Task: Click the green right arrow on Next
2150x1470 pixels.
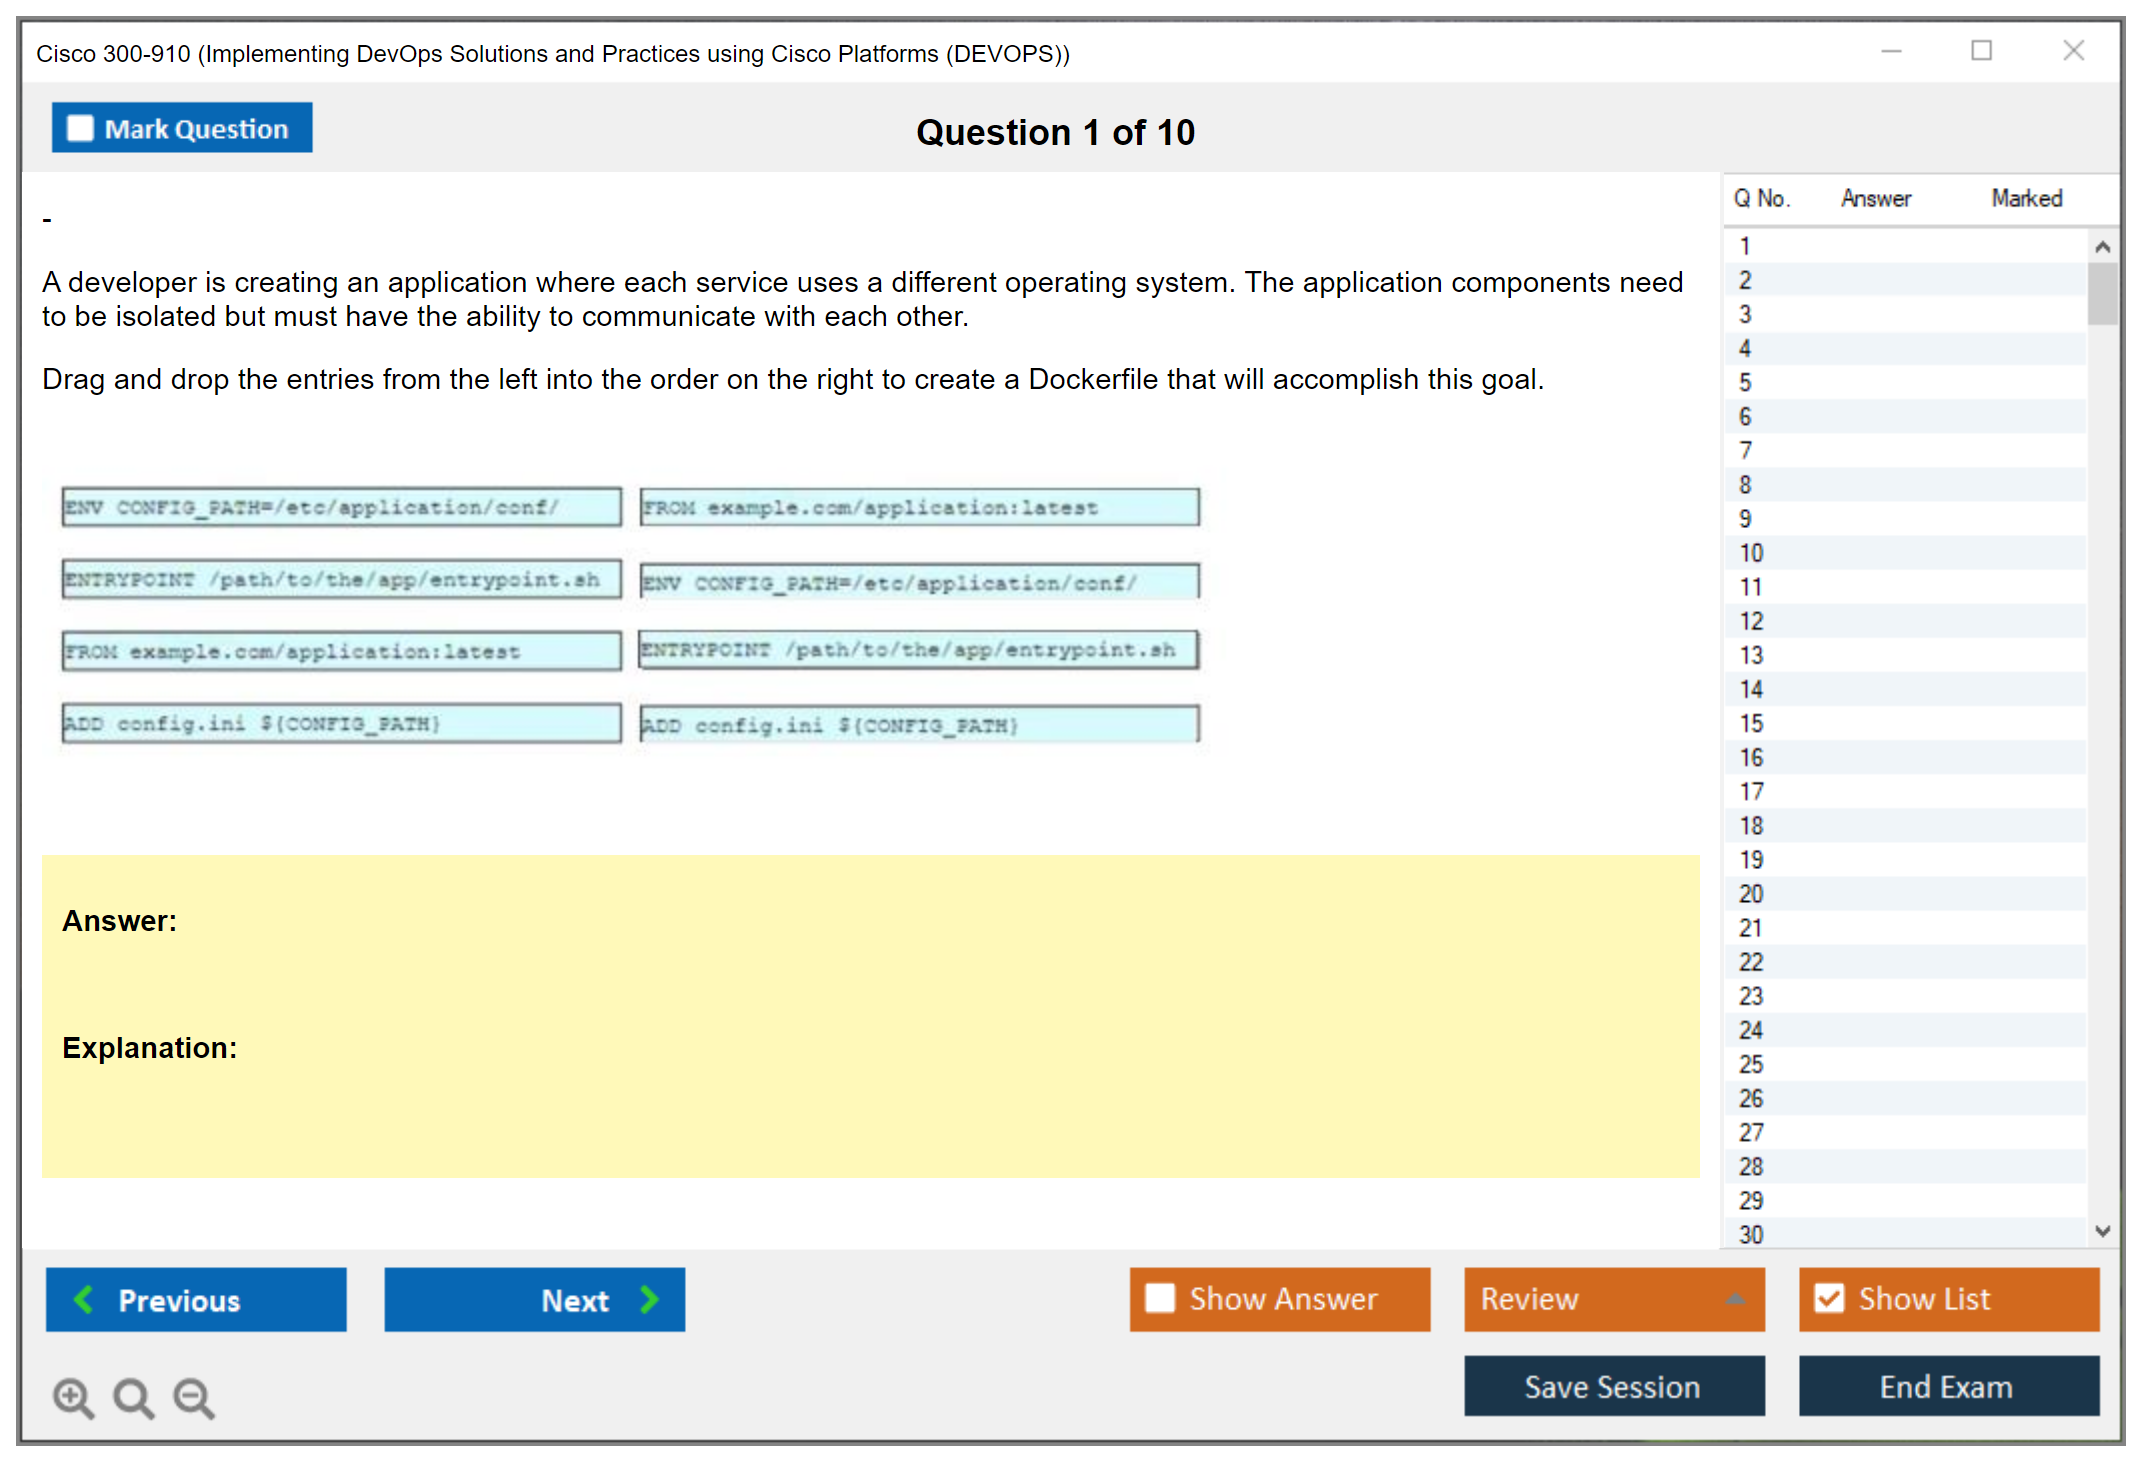Action: 649,1299
